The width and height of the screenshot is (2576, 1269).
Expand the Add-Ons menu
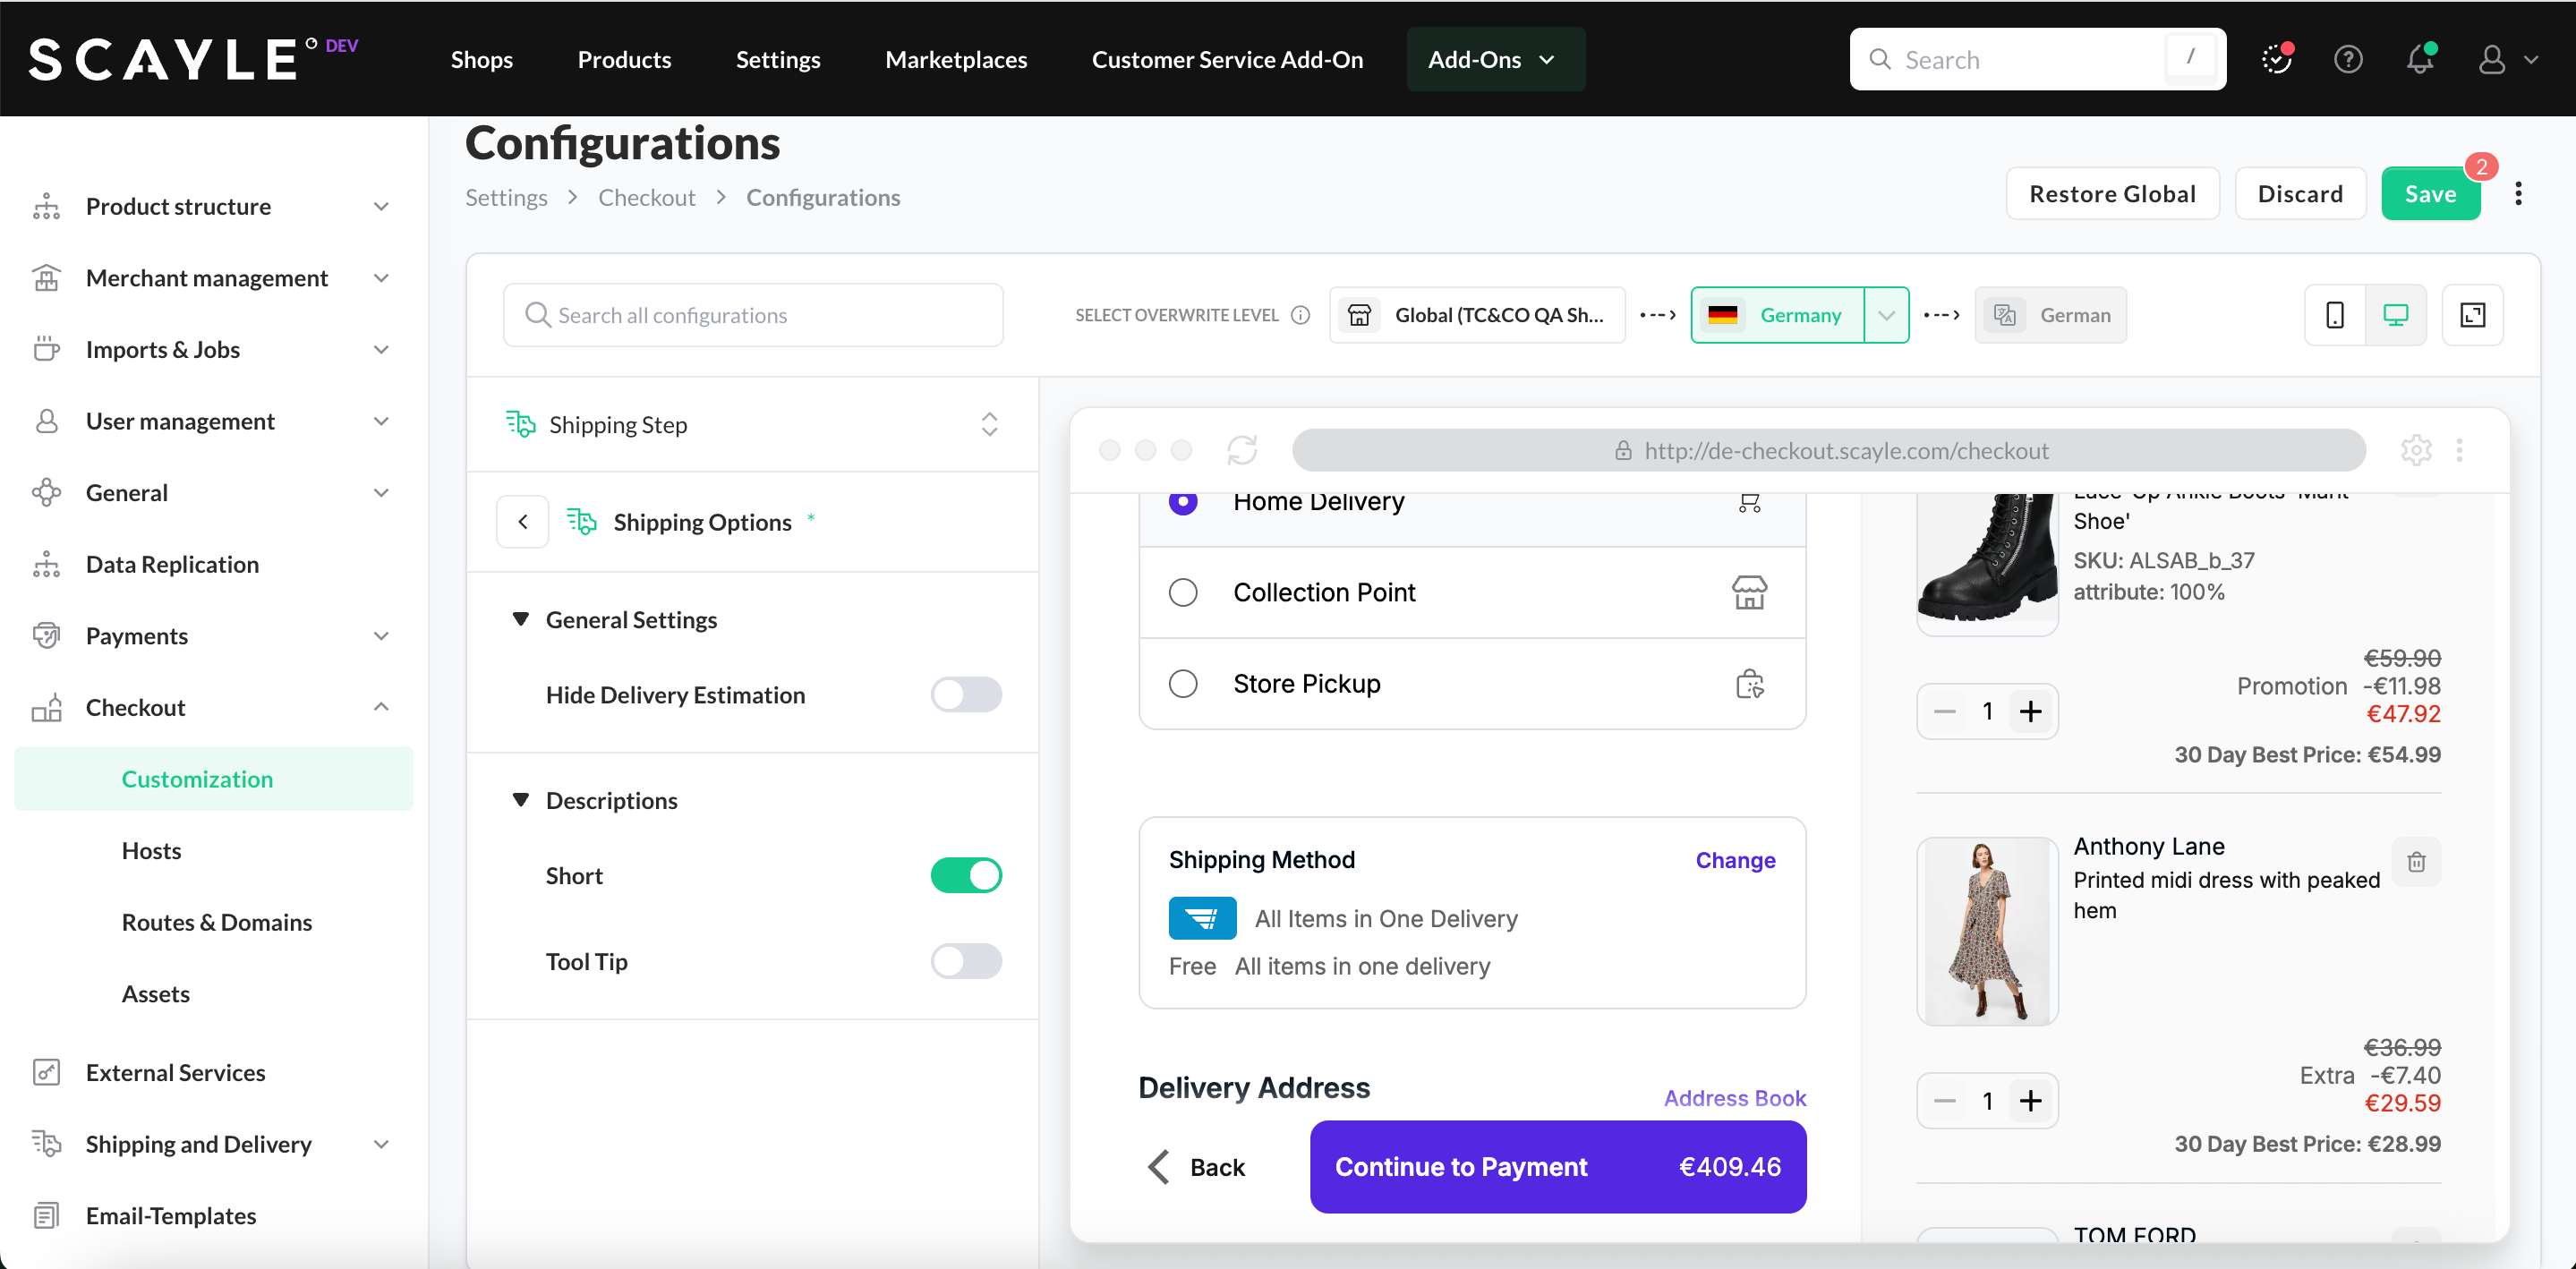1494,59
